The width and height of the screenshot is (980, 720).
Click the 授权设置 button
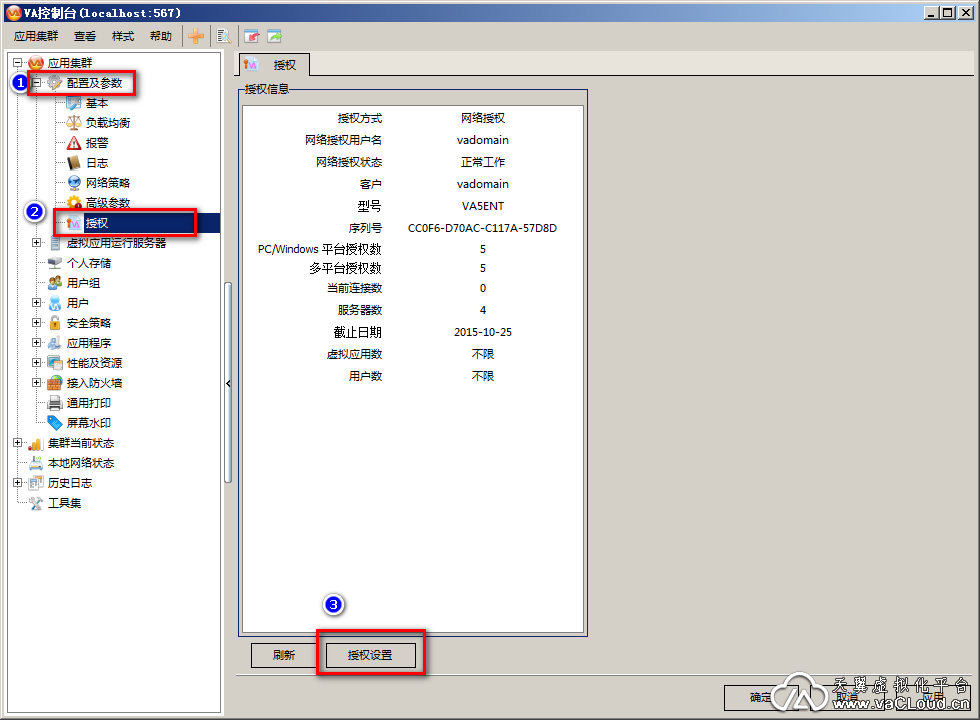pyautogui.click(x=370, y=656)
